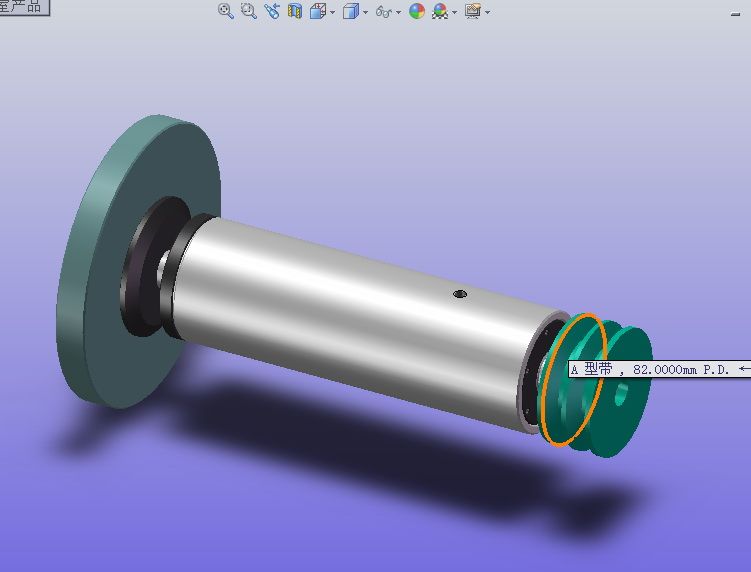Expand the Display Style dropdown arrow
Viewport: 751px width, 572px height.
[365, 12]
